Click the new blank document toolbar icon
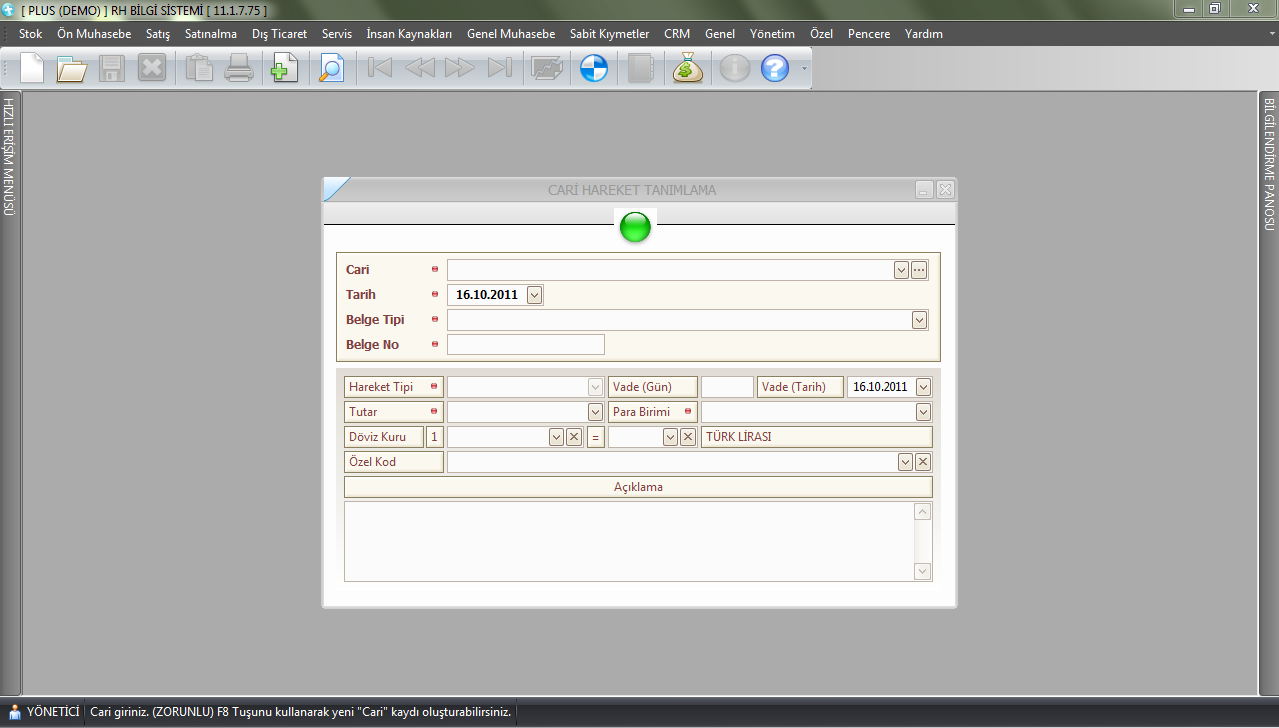Image resolution: width=1279 pixels, height=728 pixels. (x=32, y=68)
